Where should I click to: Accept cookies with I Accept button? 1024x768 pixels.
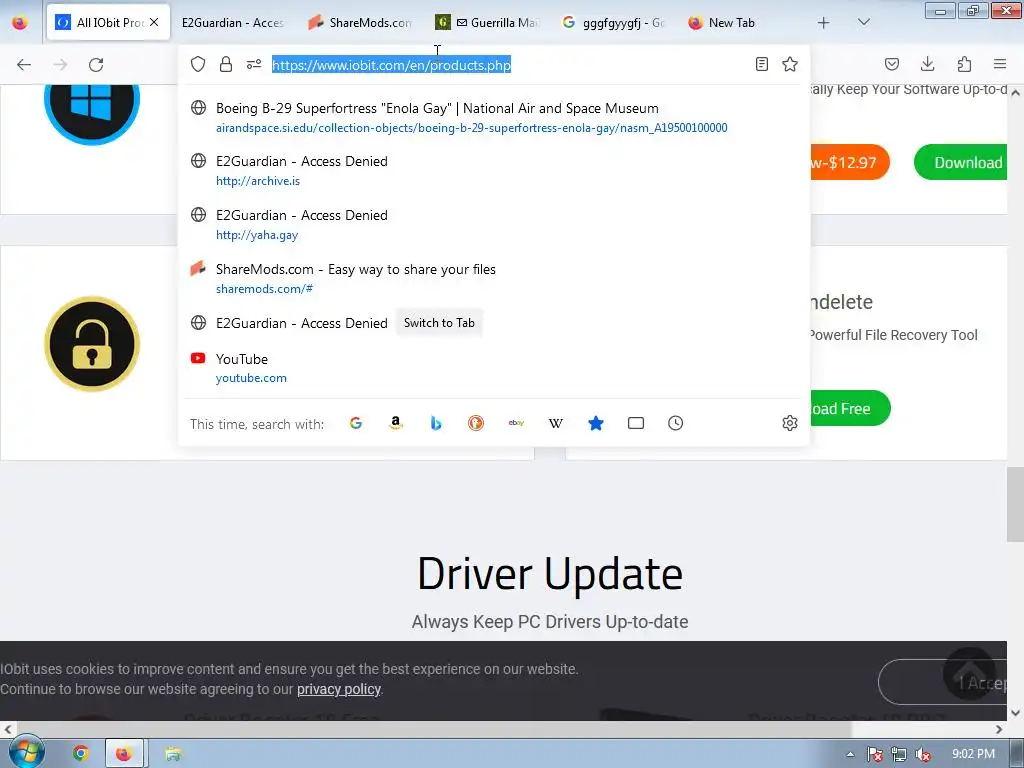click(942, 682)
